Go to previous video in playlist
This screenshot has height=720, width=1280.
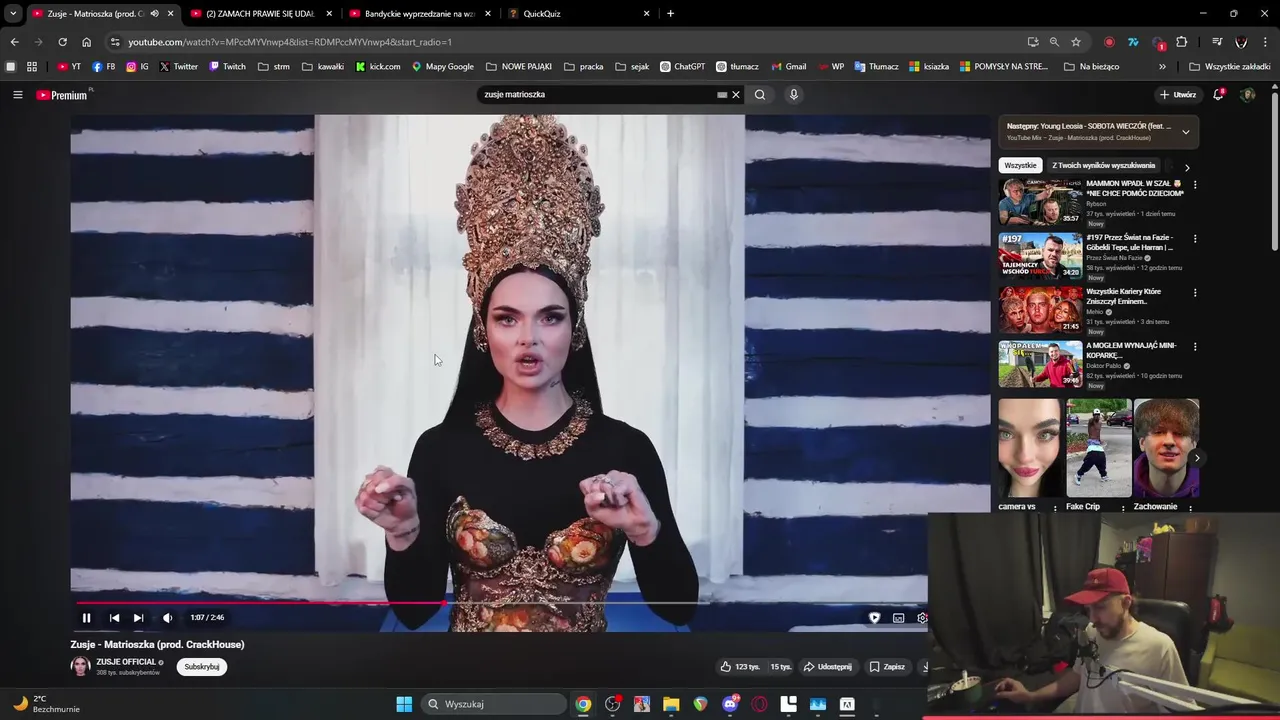click(114, 618)
